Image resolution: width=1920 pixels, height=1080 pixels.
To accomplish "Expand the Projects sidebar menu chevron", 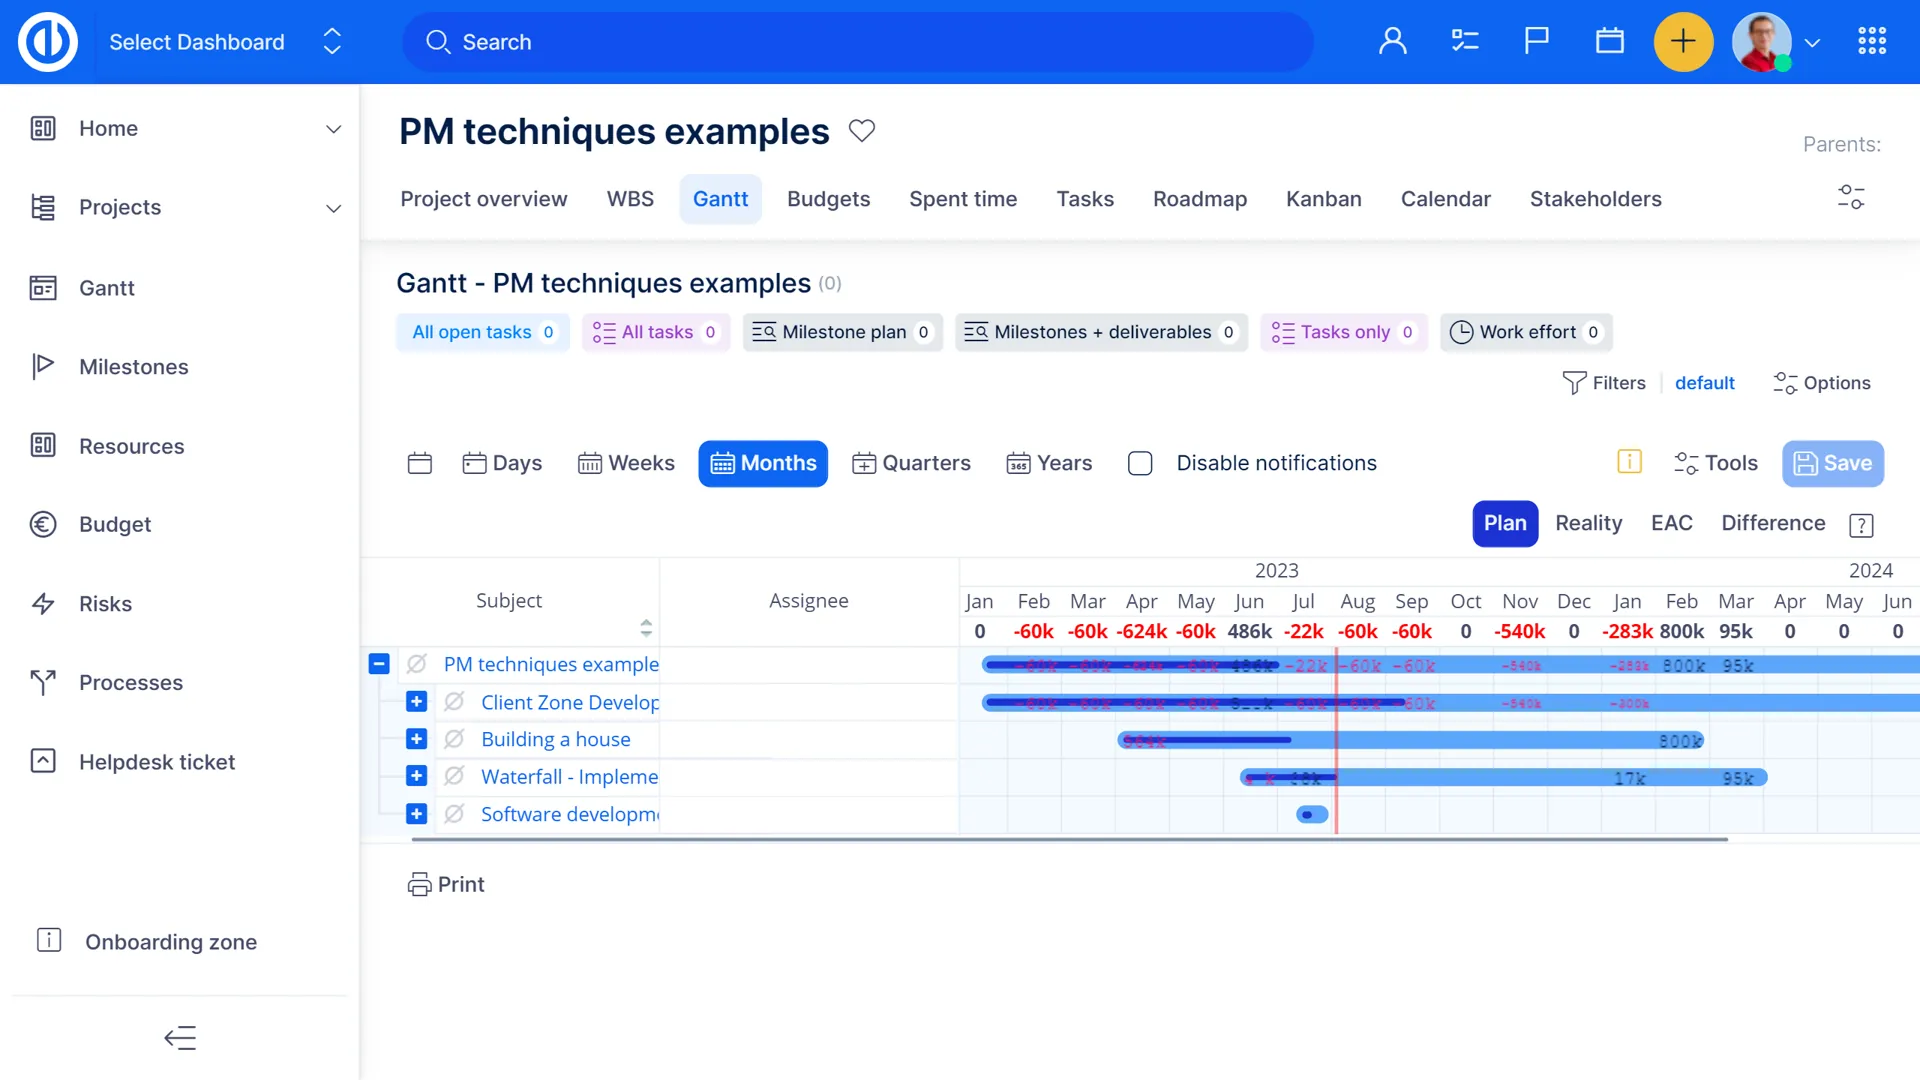I will tap(334, 208).
